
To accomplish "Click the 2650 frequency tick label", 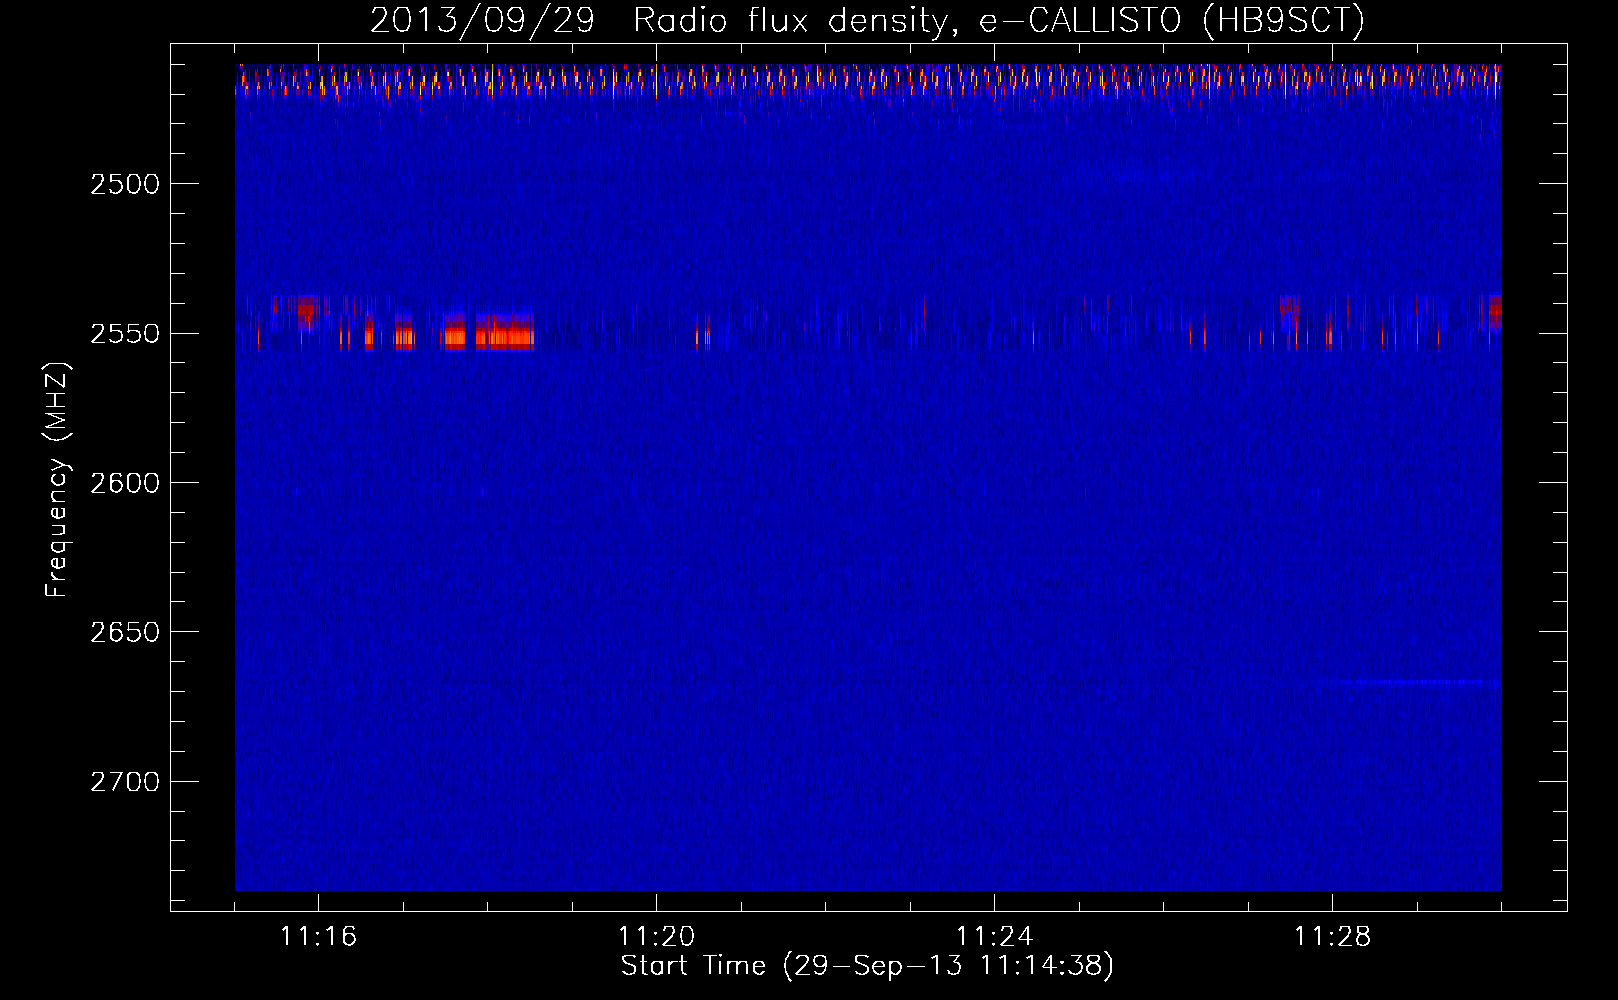I will [125, 632].
